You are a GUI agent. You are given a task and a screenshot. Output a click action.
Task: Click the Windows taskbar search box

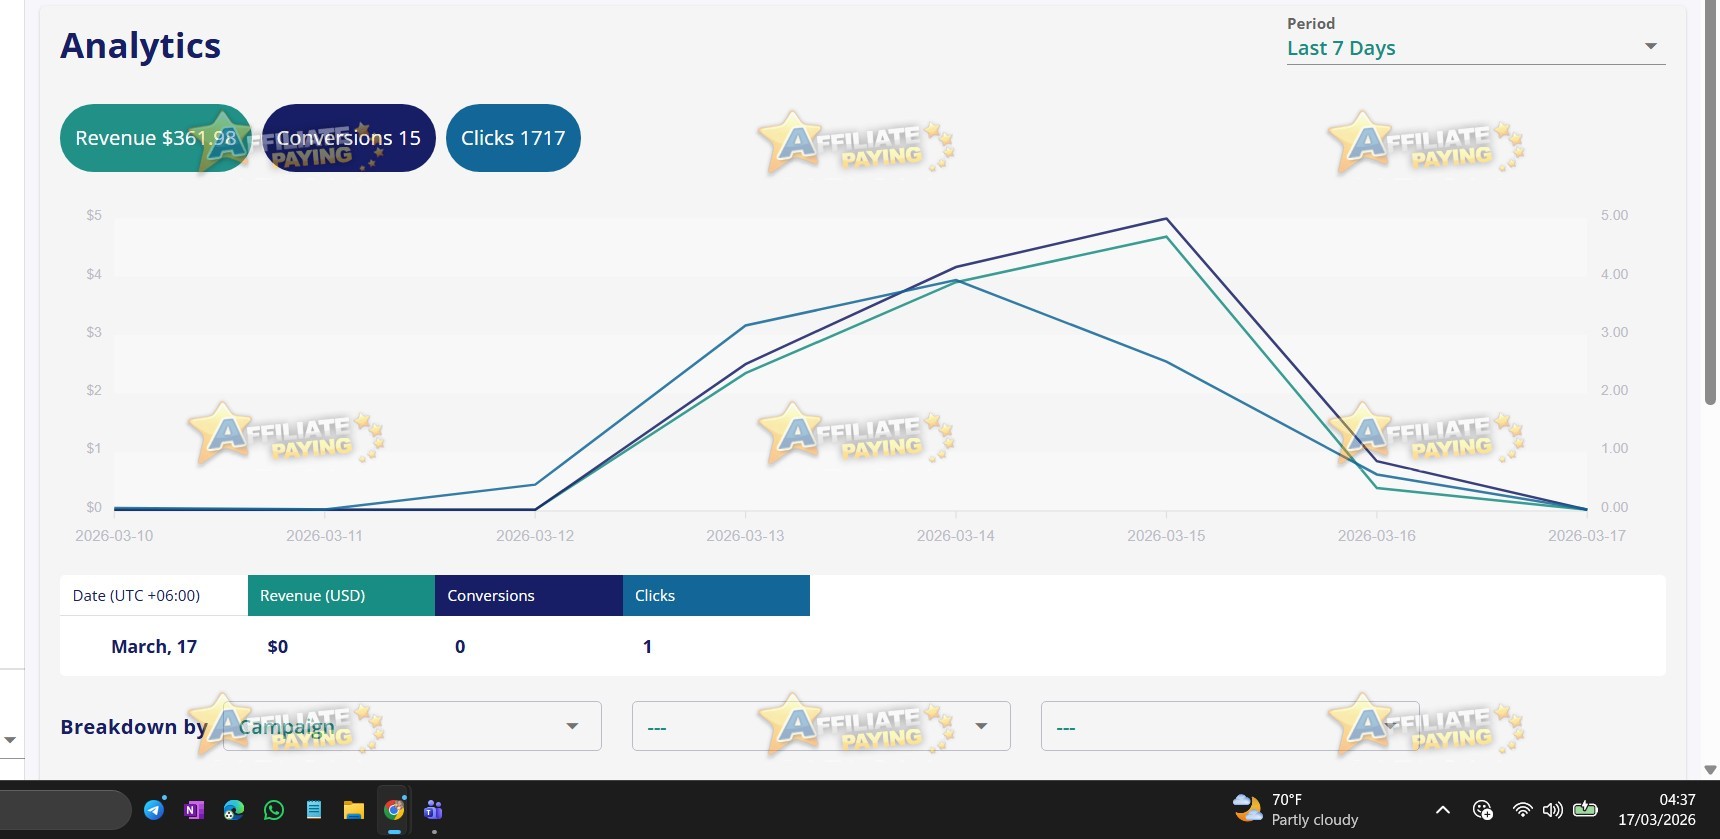(x=65, y=810)
